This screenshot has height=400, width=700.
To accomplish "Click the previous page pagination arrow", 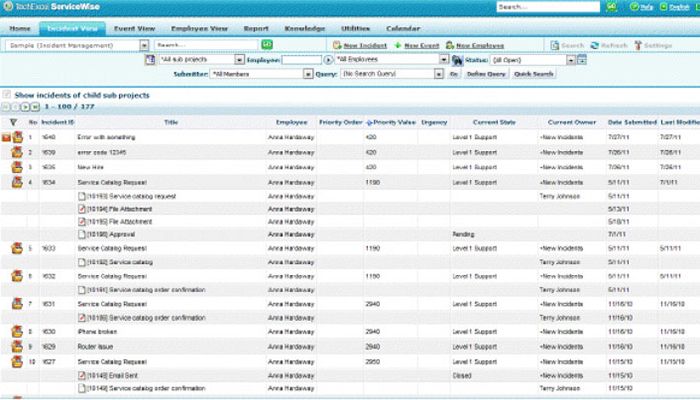I will point(15,107).
